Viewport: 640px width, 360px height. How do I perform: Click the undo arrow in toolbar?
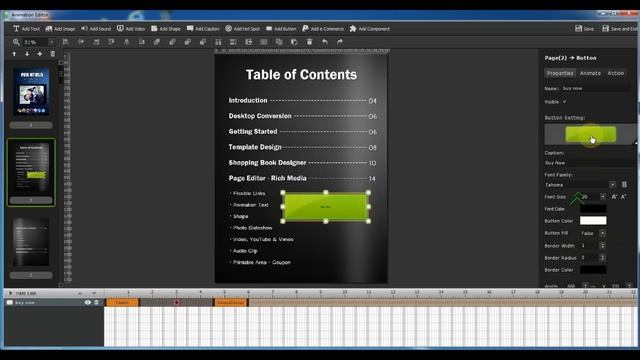click(x=324, y=42)
